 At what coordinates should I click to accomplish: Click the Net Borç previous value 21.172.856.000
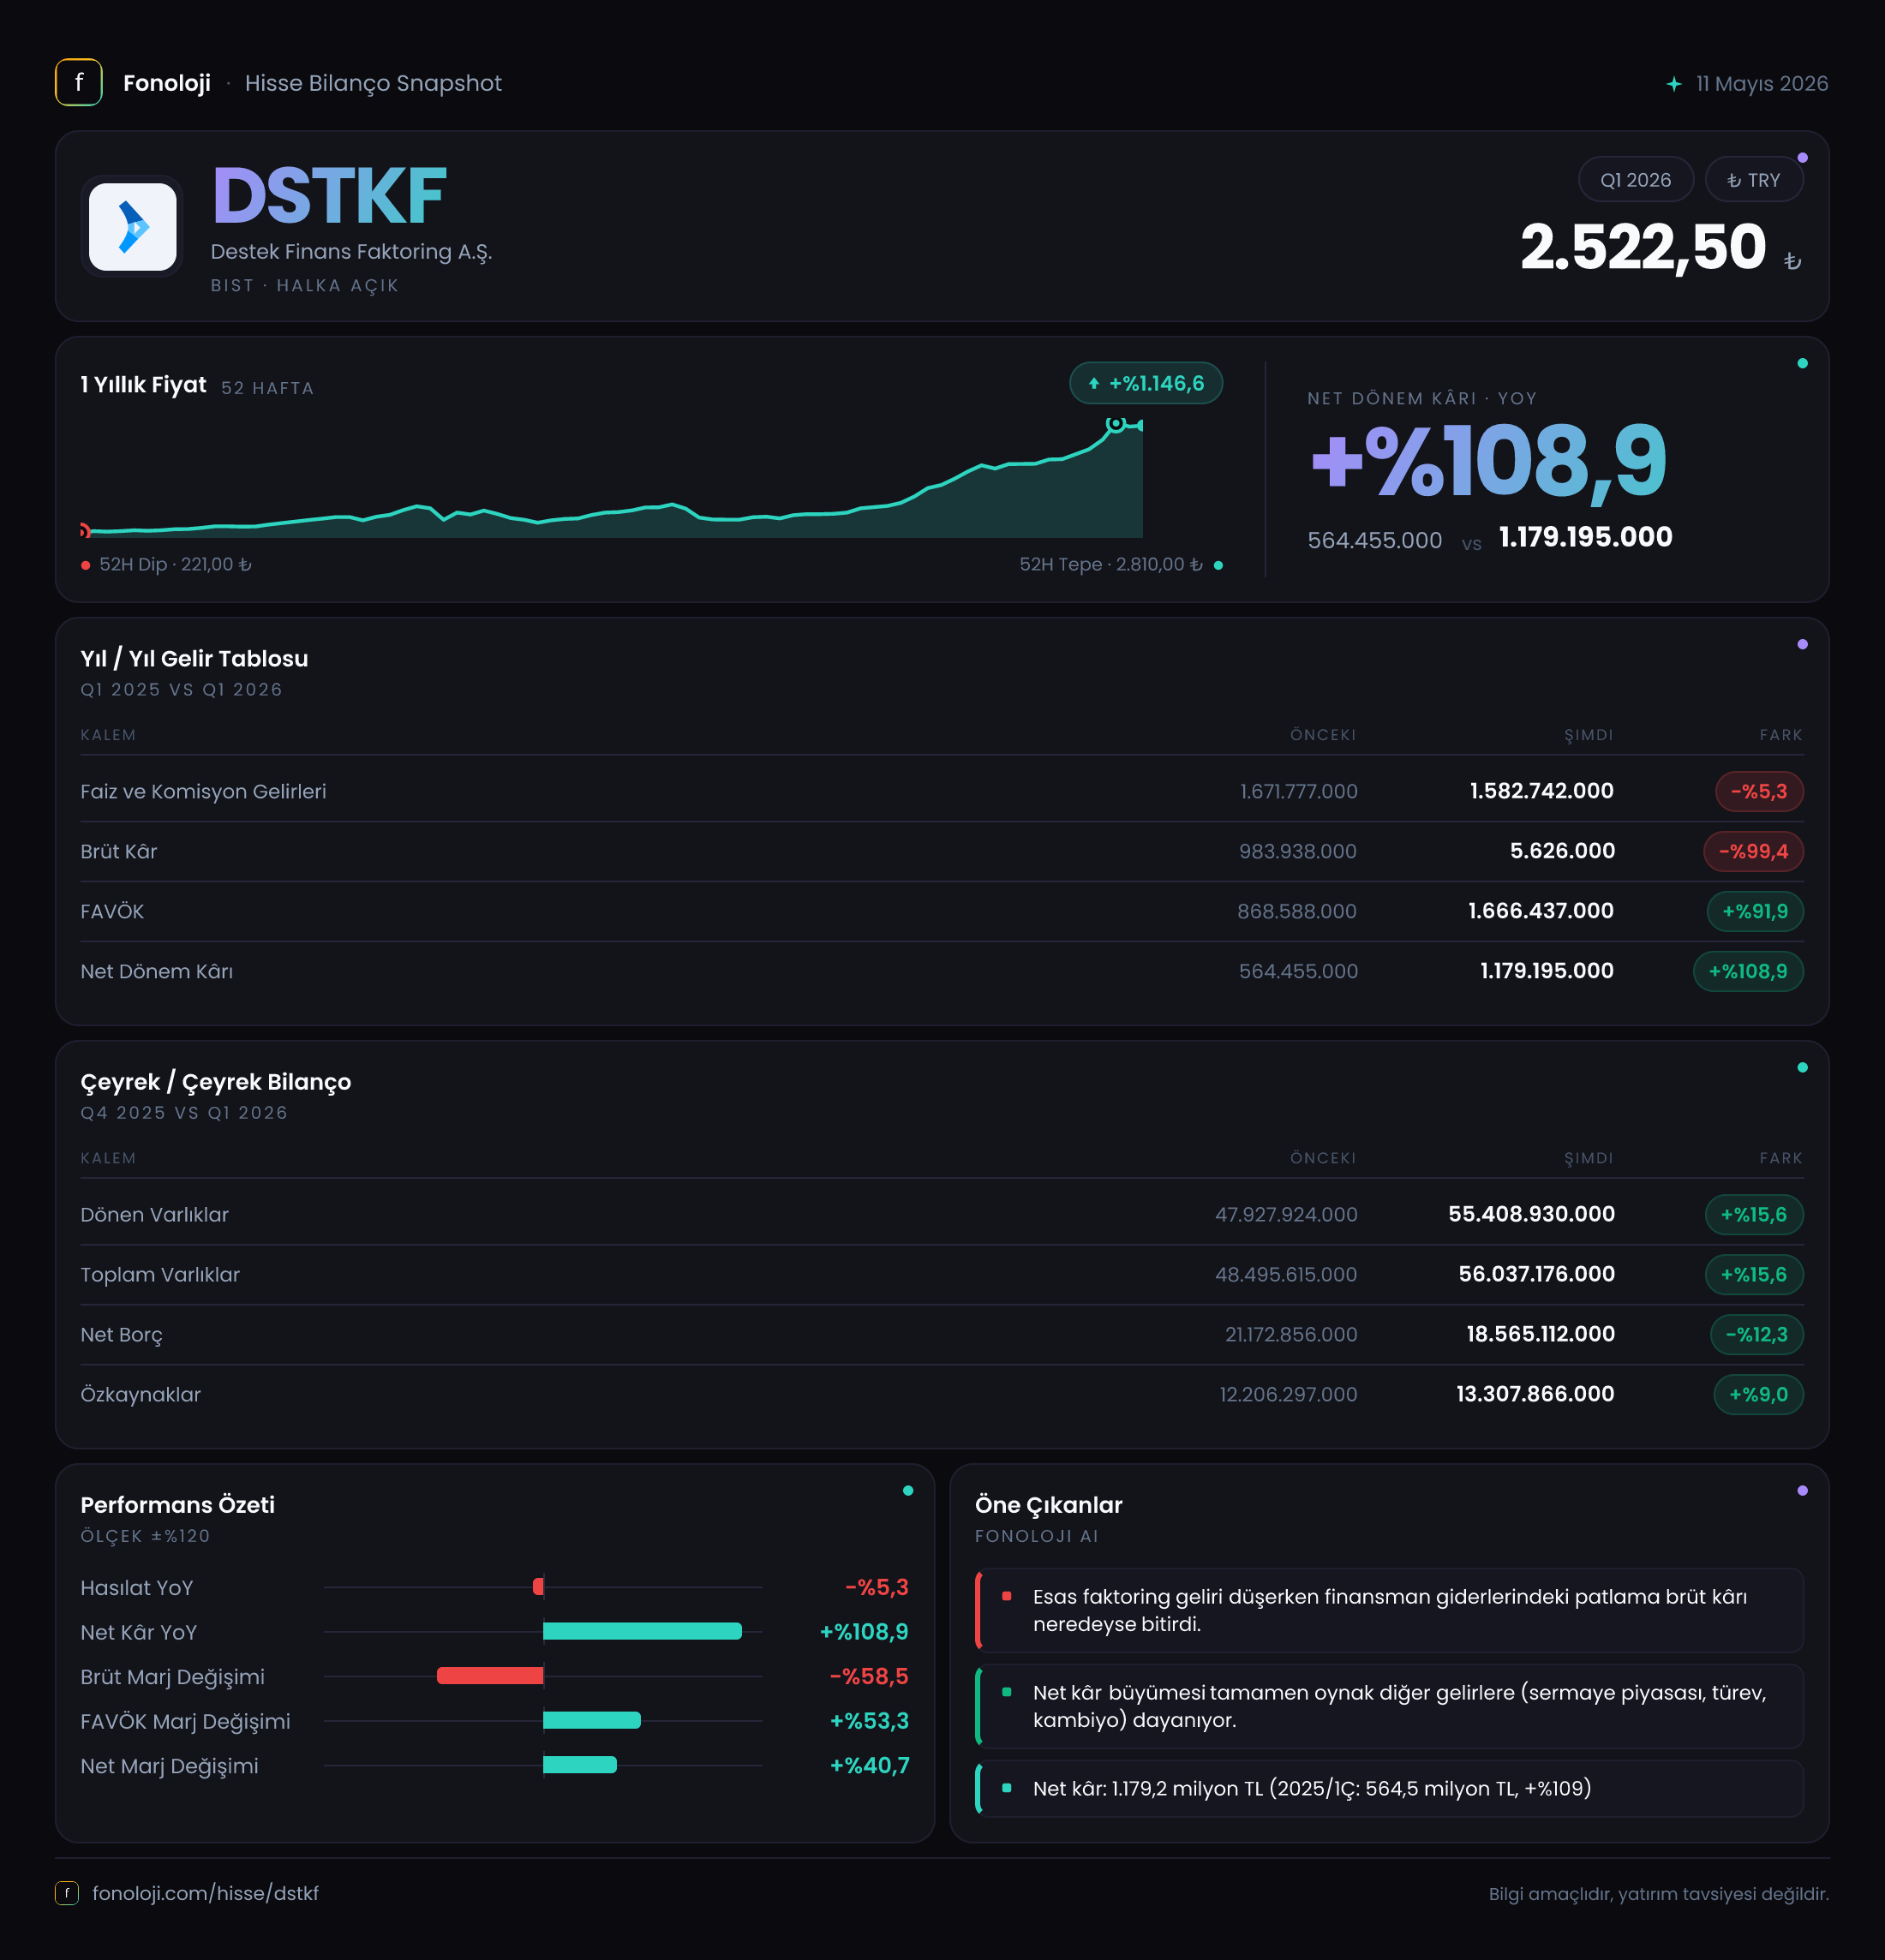point(1291,1335)
